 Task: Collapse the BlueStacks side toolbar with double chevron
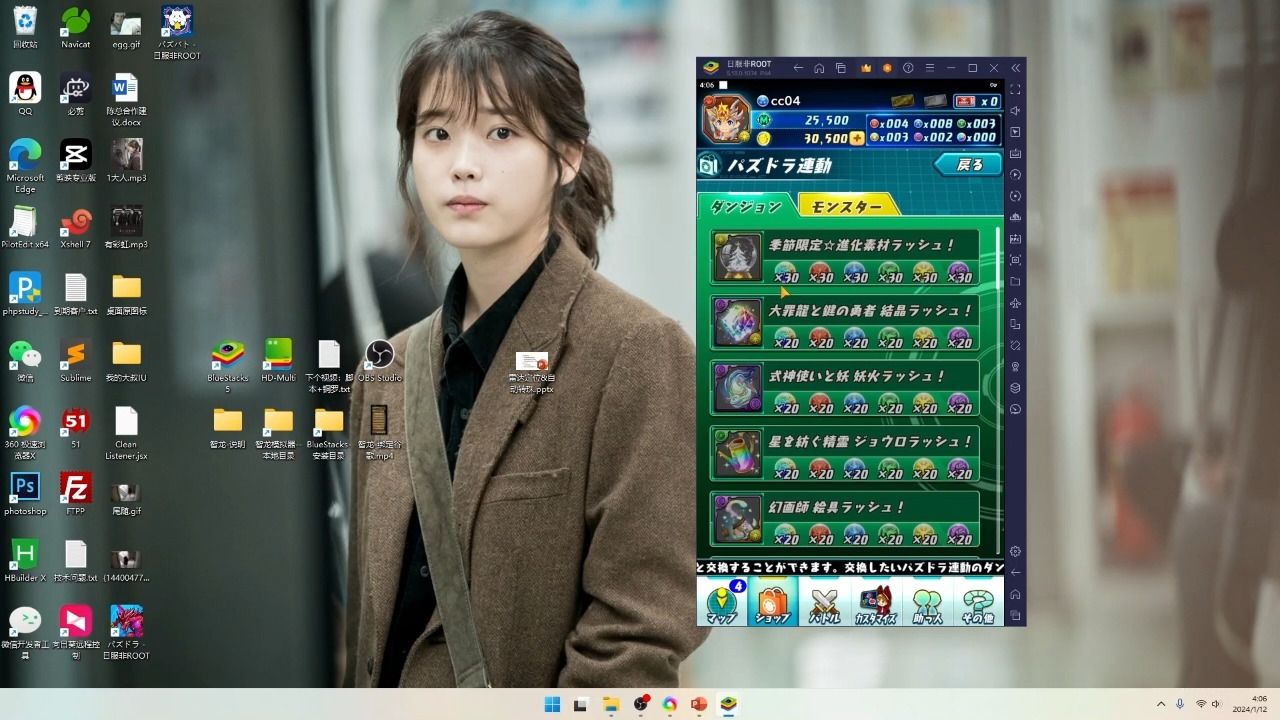click(x=1016, y=68)
